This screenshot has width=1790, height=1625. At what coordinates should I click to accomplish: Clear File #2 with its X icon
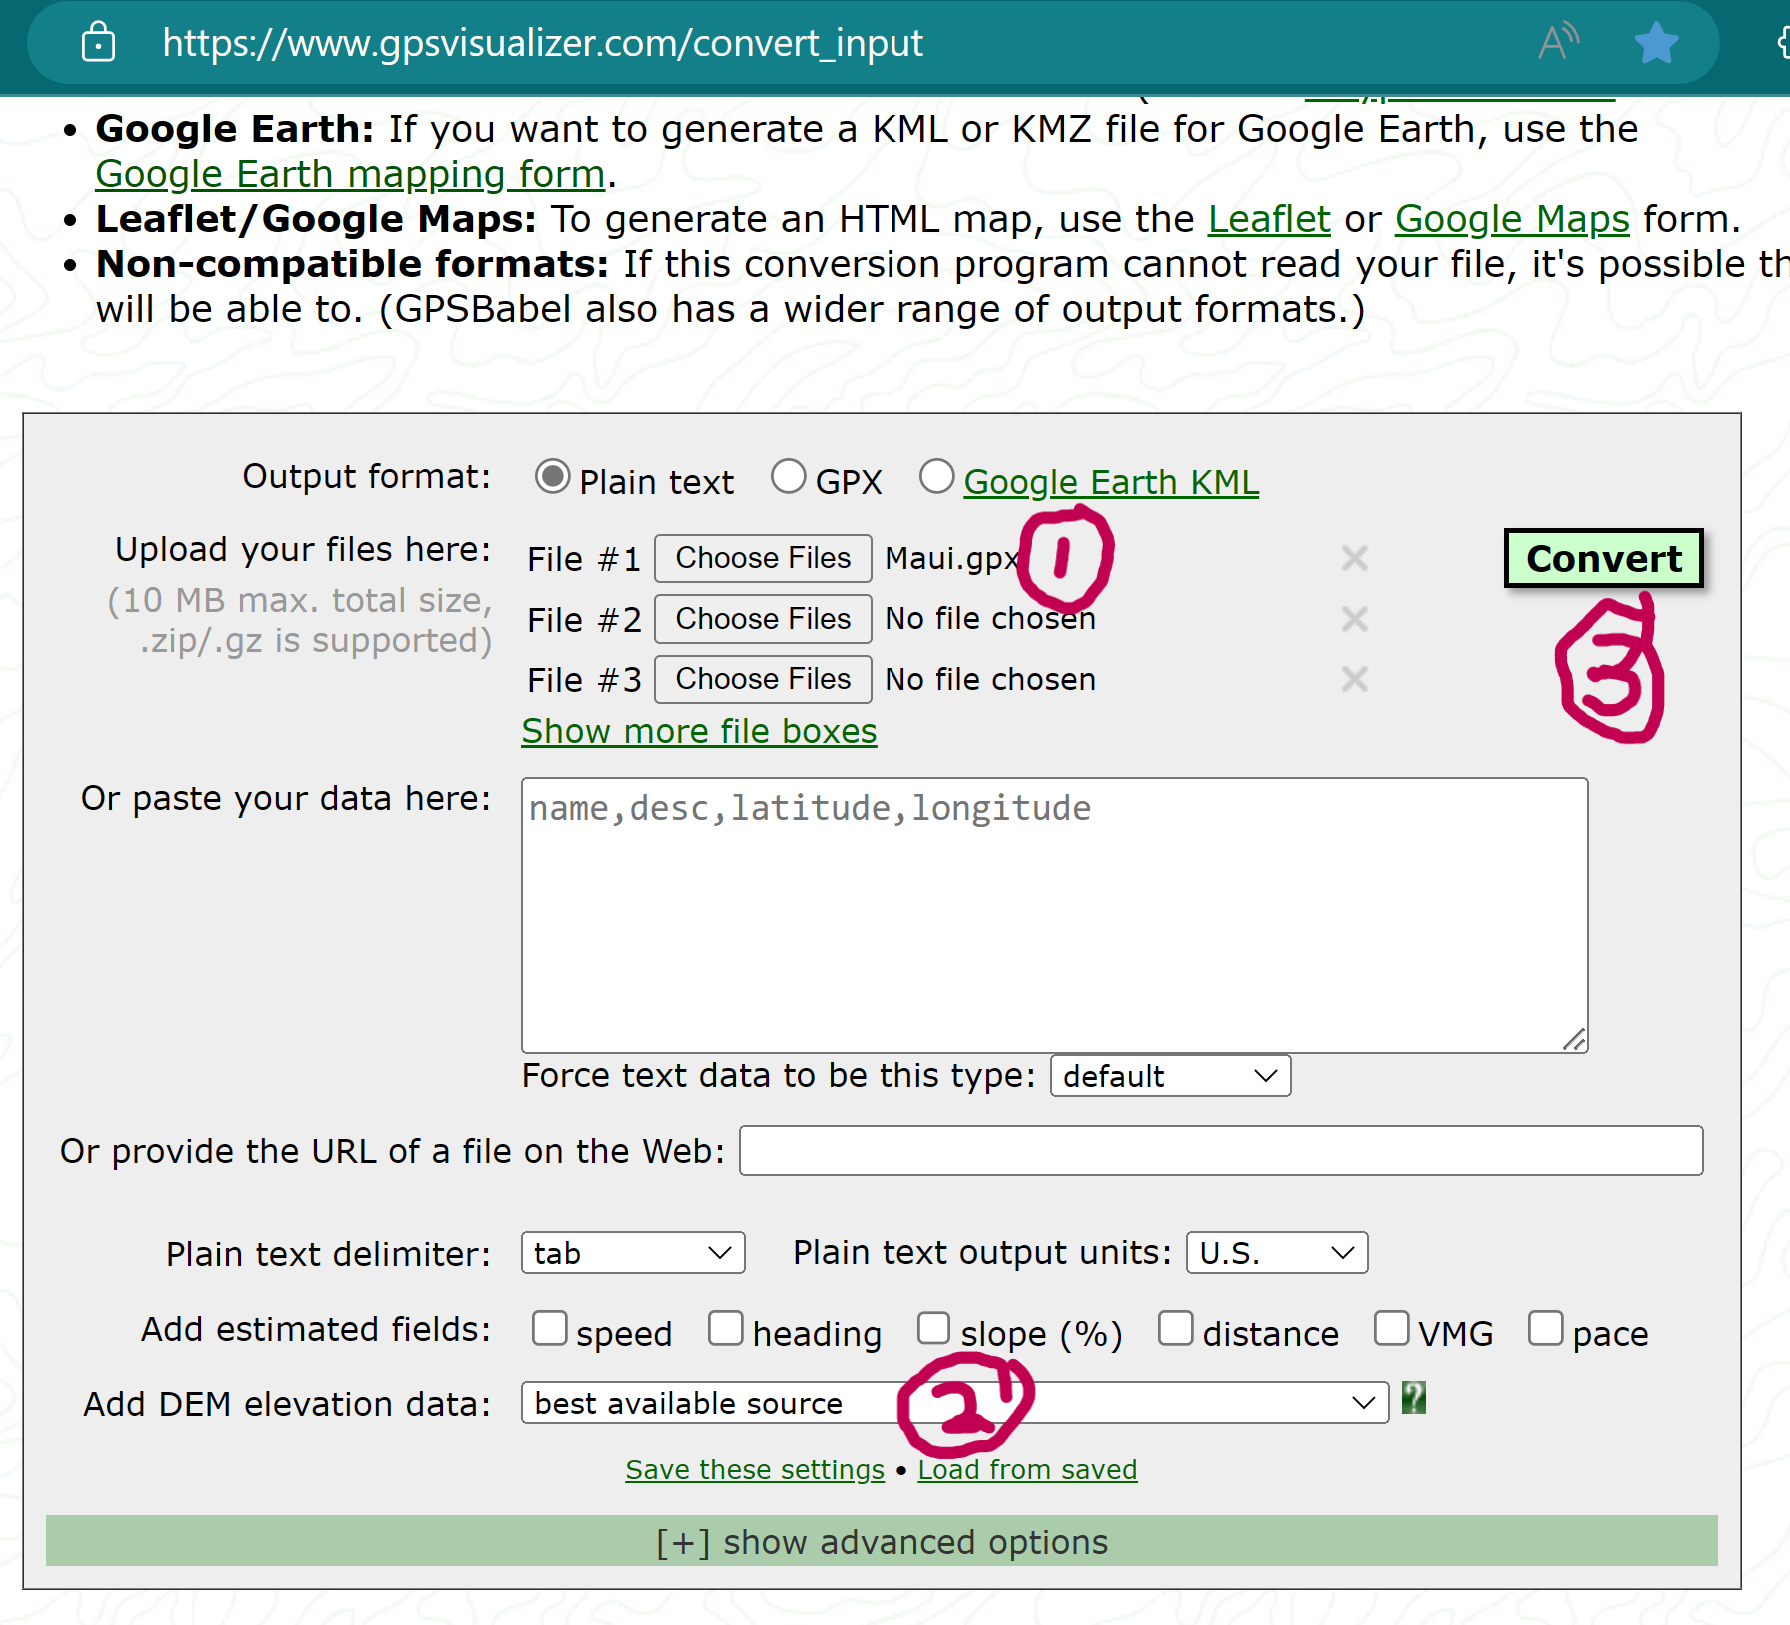[1355, 619]
